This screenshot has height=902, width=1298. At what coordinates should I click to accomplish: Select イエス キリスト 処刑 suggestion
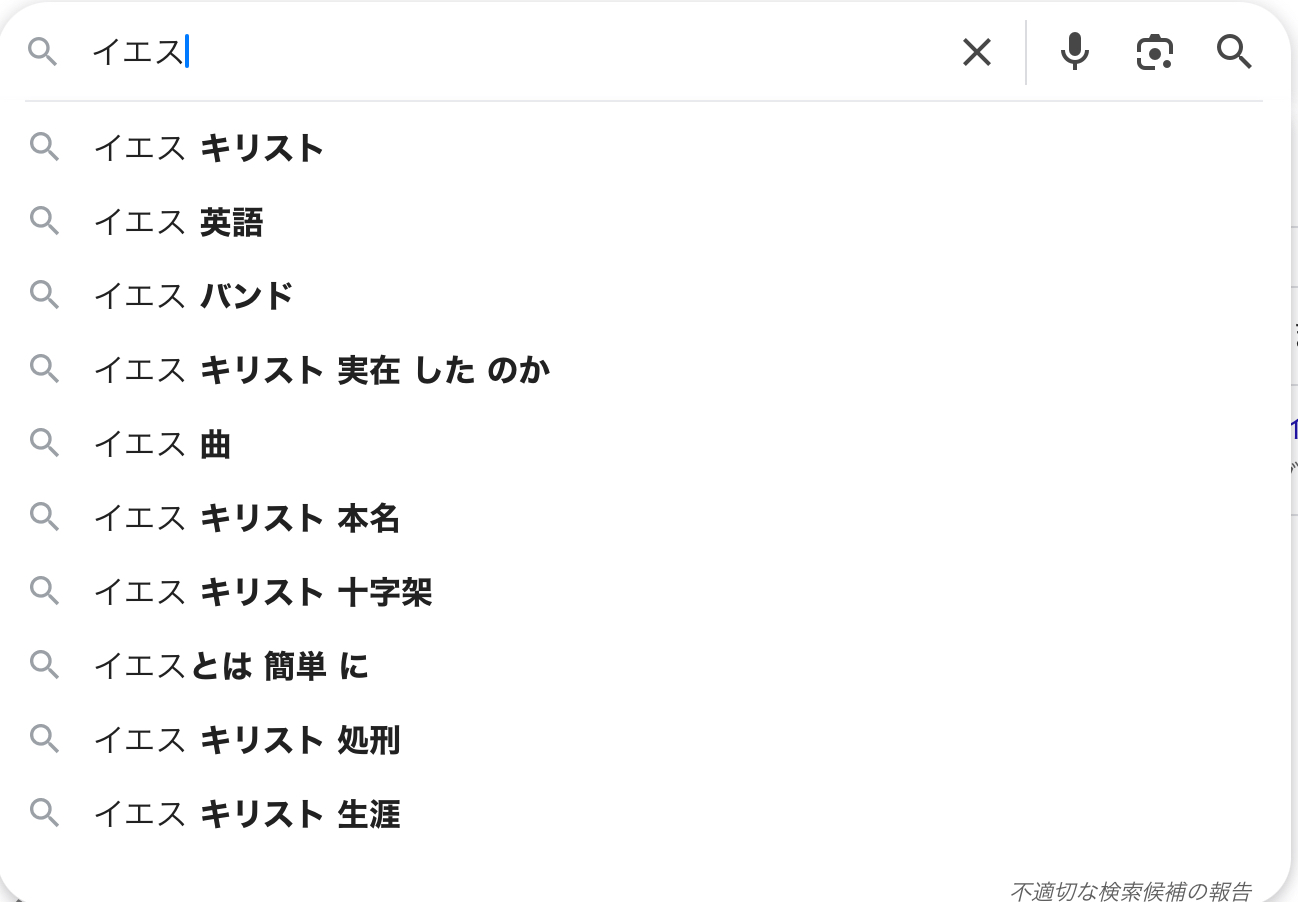[246, 740]
